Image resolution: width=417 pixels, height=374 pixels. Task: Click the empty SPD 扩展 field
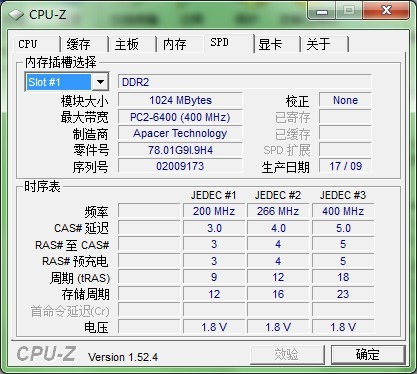[345, 150]
